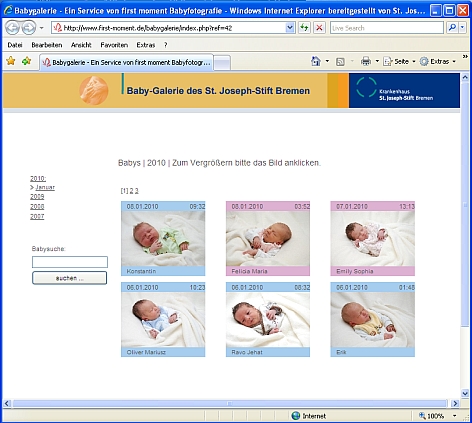Click the Internet zone globe icon

point(296,416)
